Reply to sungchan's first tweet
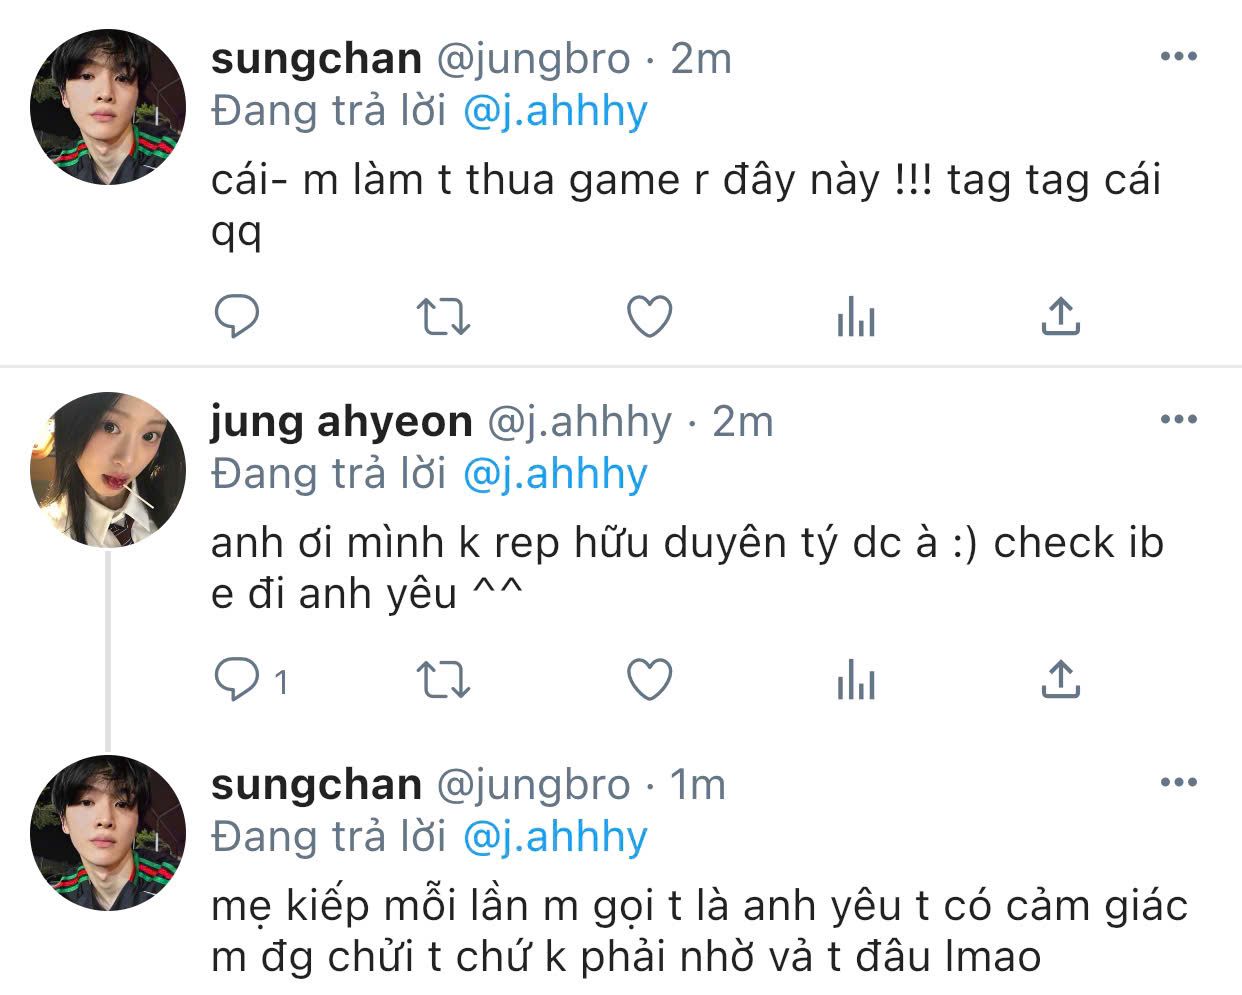Screen dimensions: 1242x995 [237, 317]
